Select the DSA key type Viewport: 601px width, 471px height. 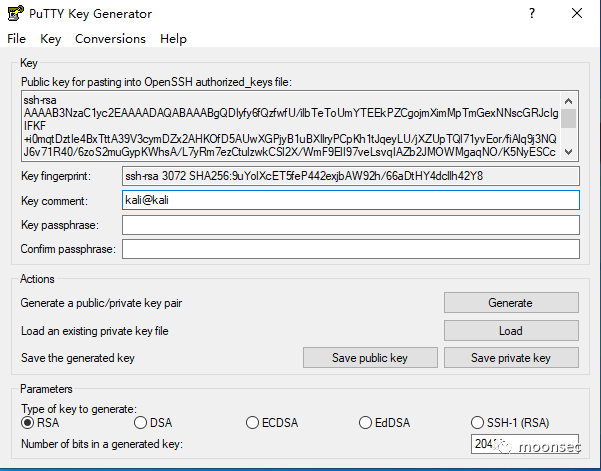(x=153, y=423)
